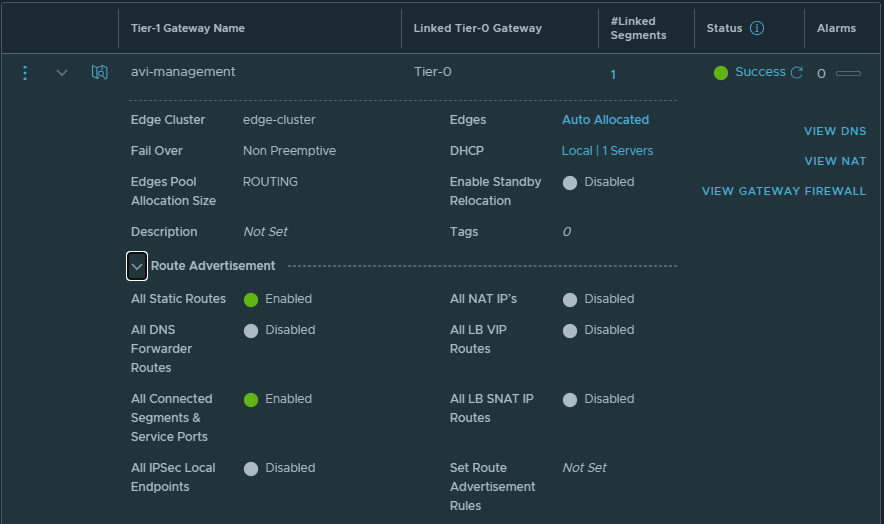Screen dimensions: 884x524
Task: Click the Tier-1 gateway topology icon
Action: pyautogui.click(x=99, y=73)
